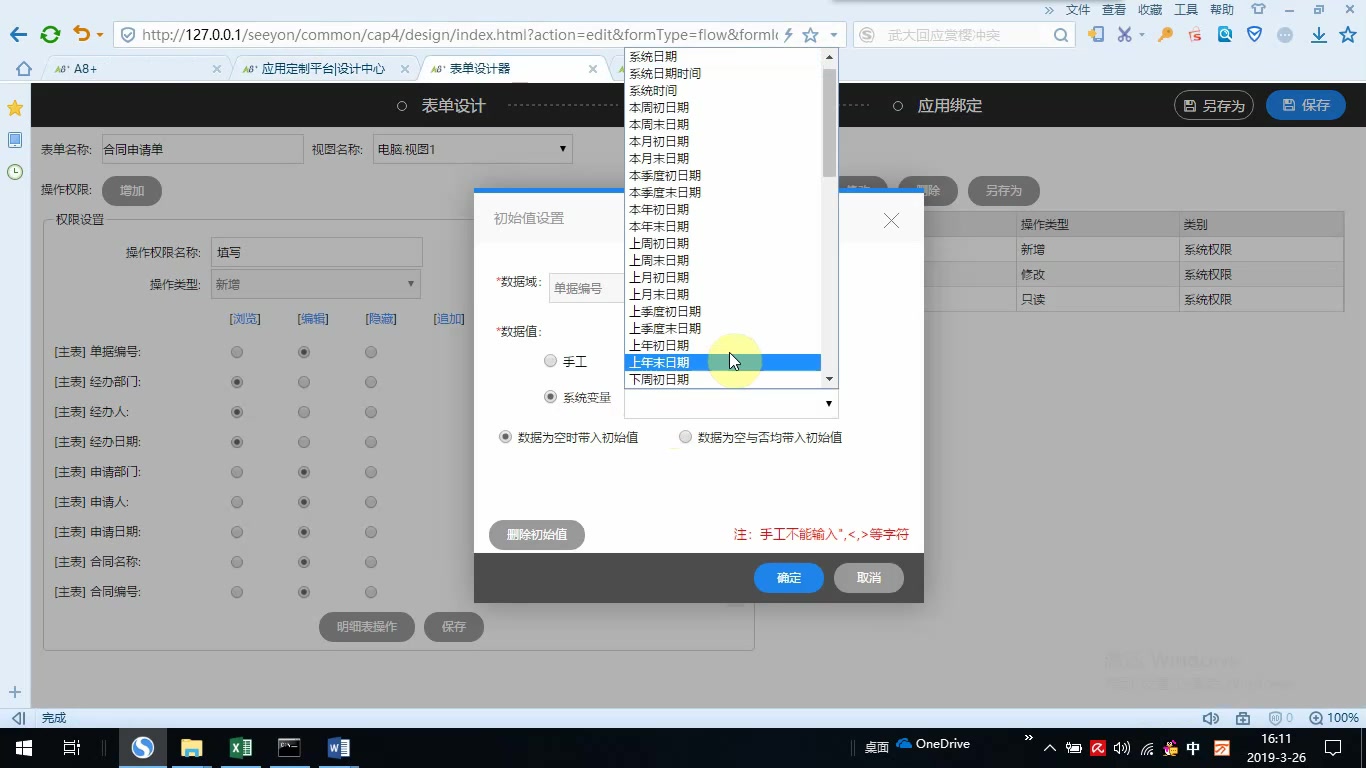Open favorites star at the toolbar's right end

tap(1347, 35)
